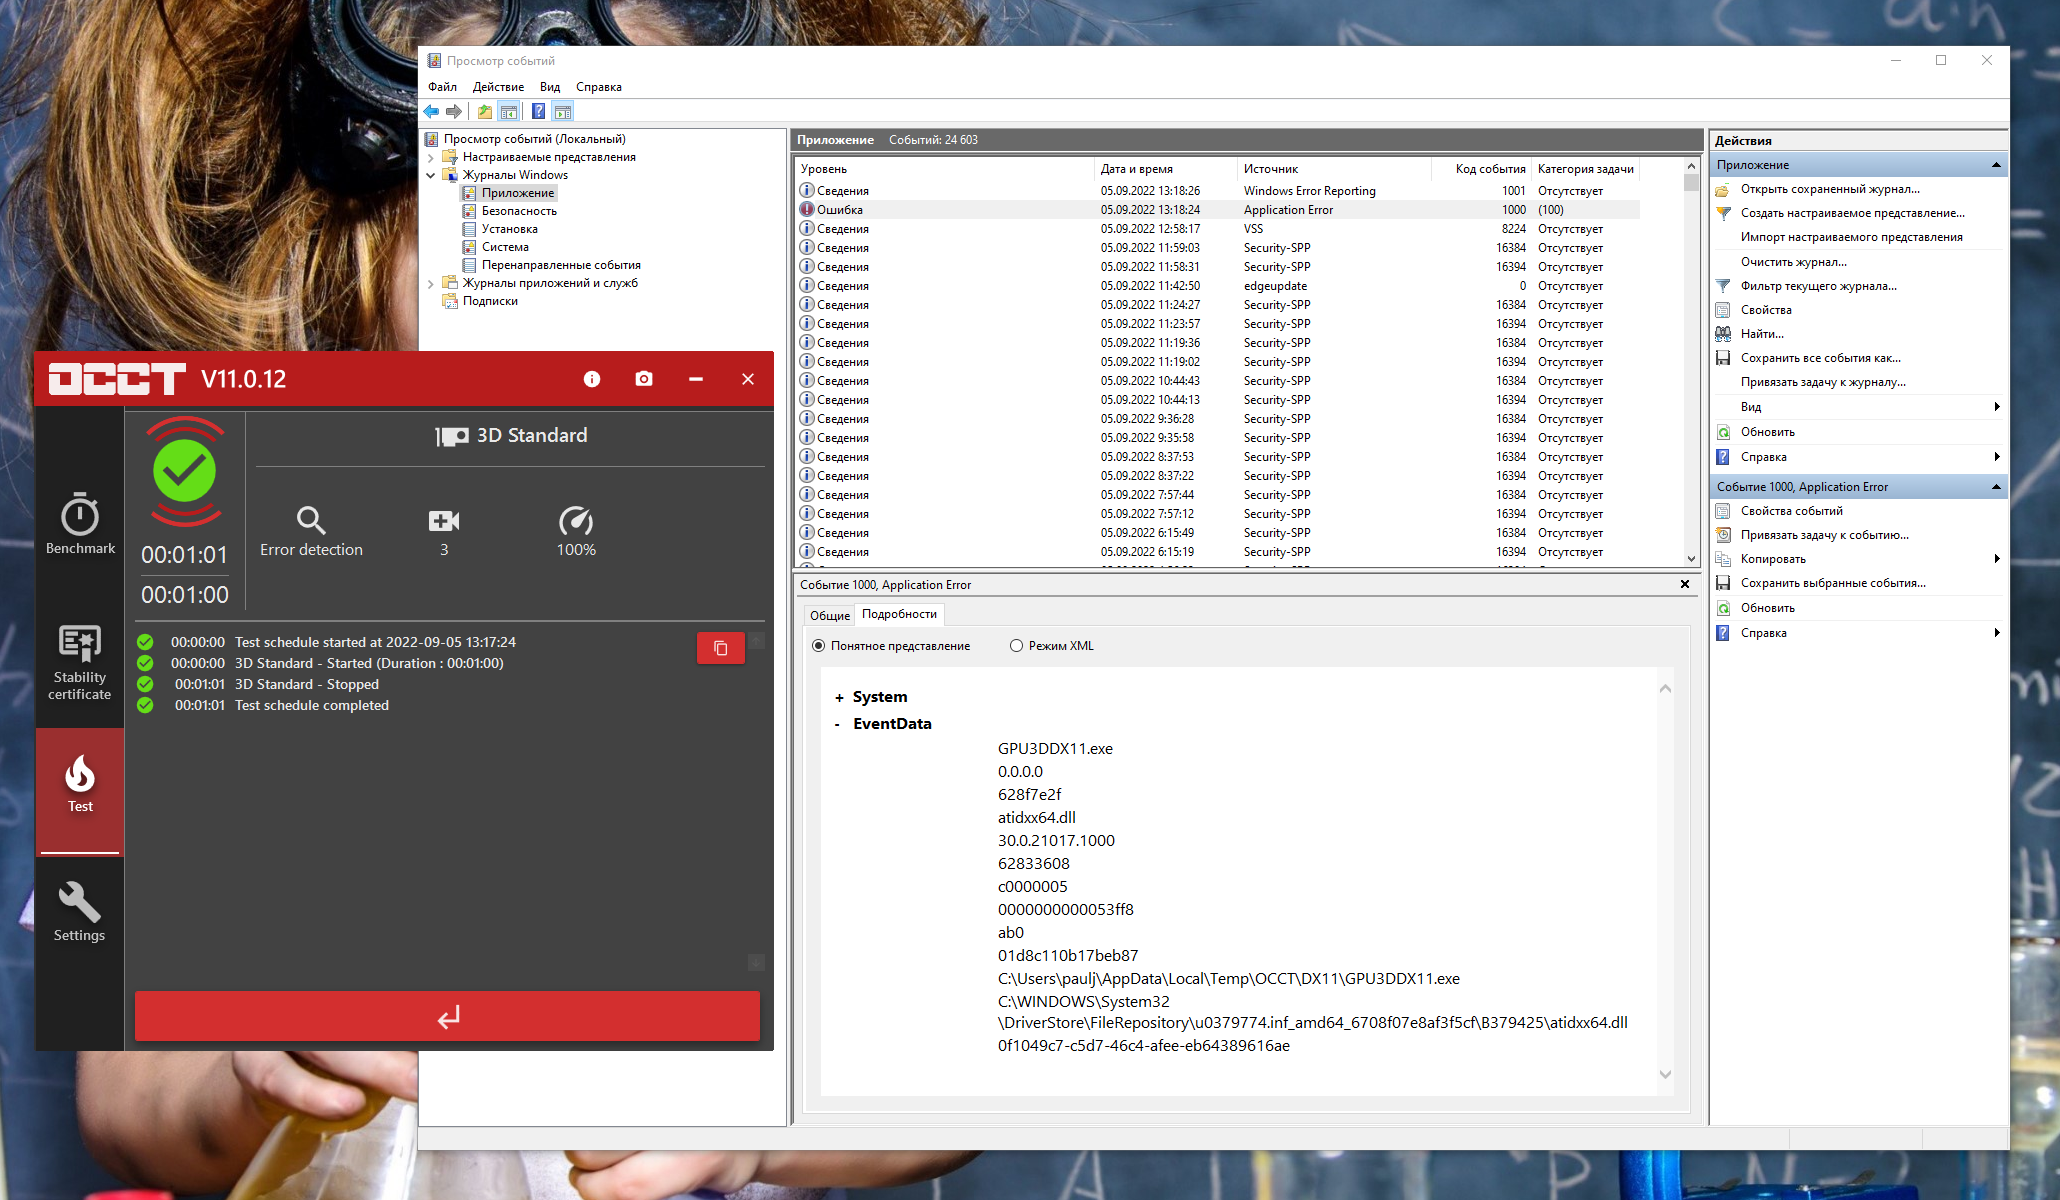2060x1200 pixels.
Task: Open OCCT Settings wrench icon
Action: 79,911
